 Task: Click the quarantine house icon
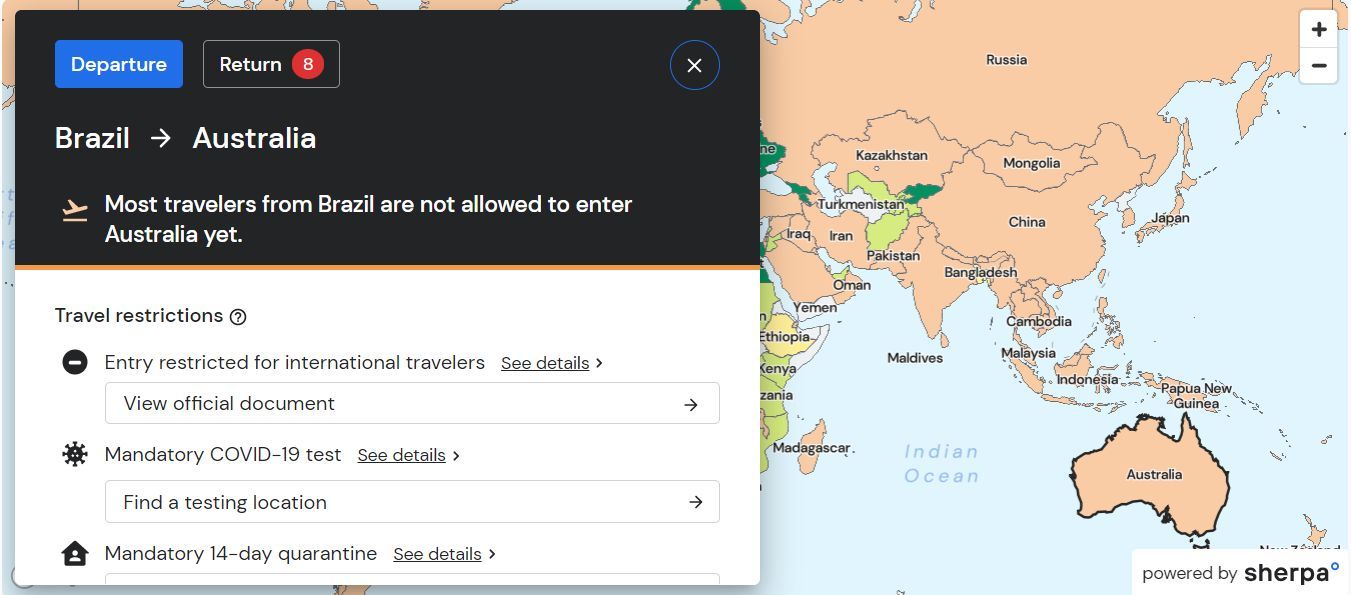[x=75, y=553]
